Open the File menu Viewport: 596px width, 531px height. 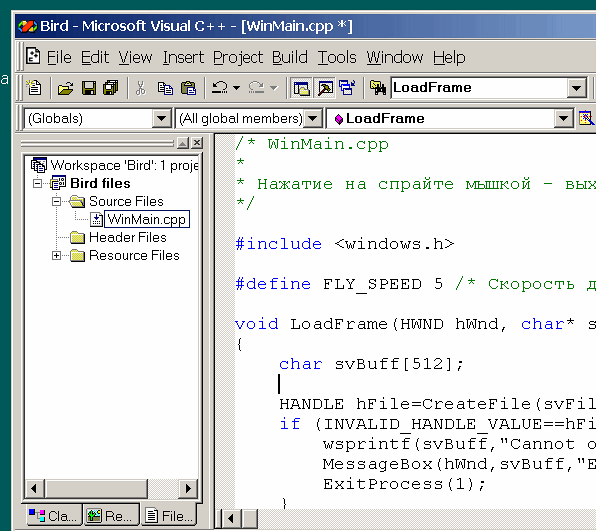coord(59,57)
